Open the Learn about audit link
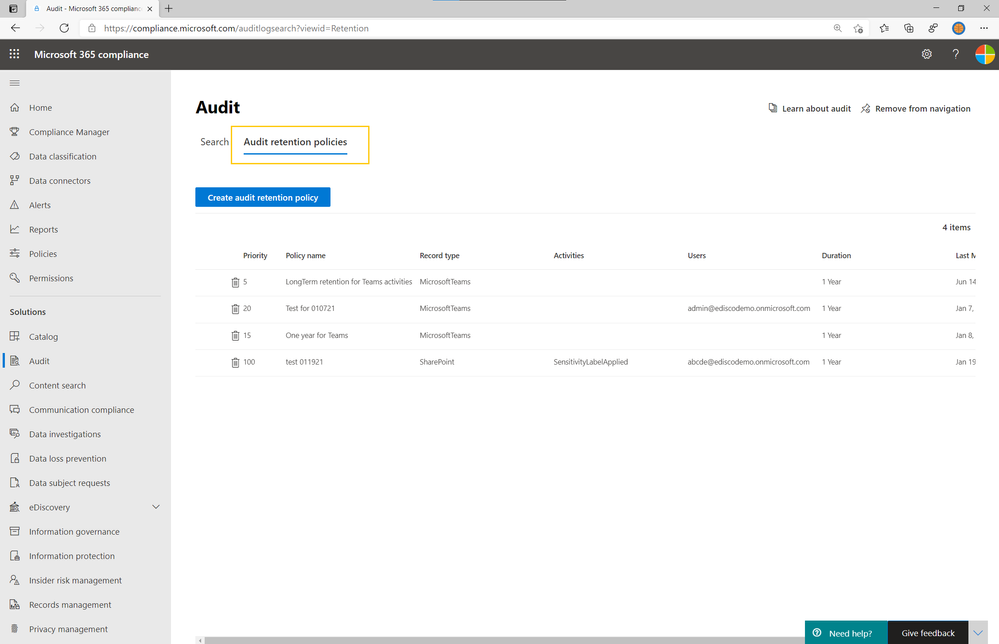 [810, 109]
